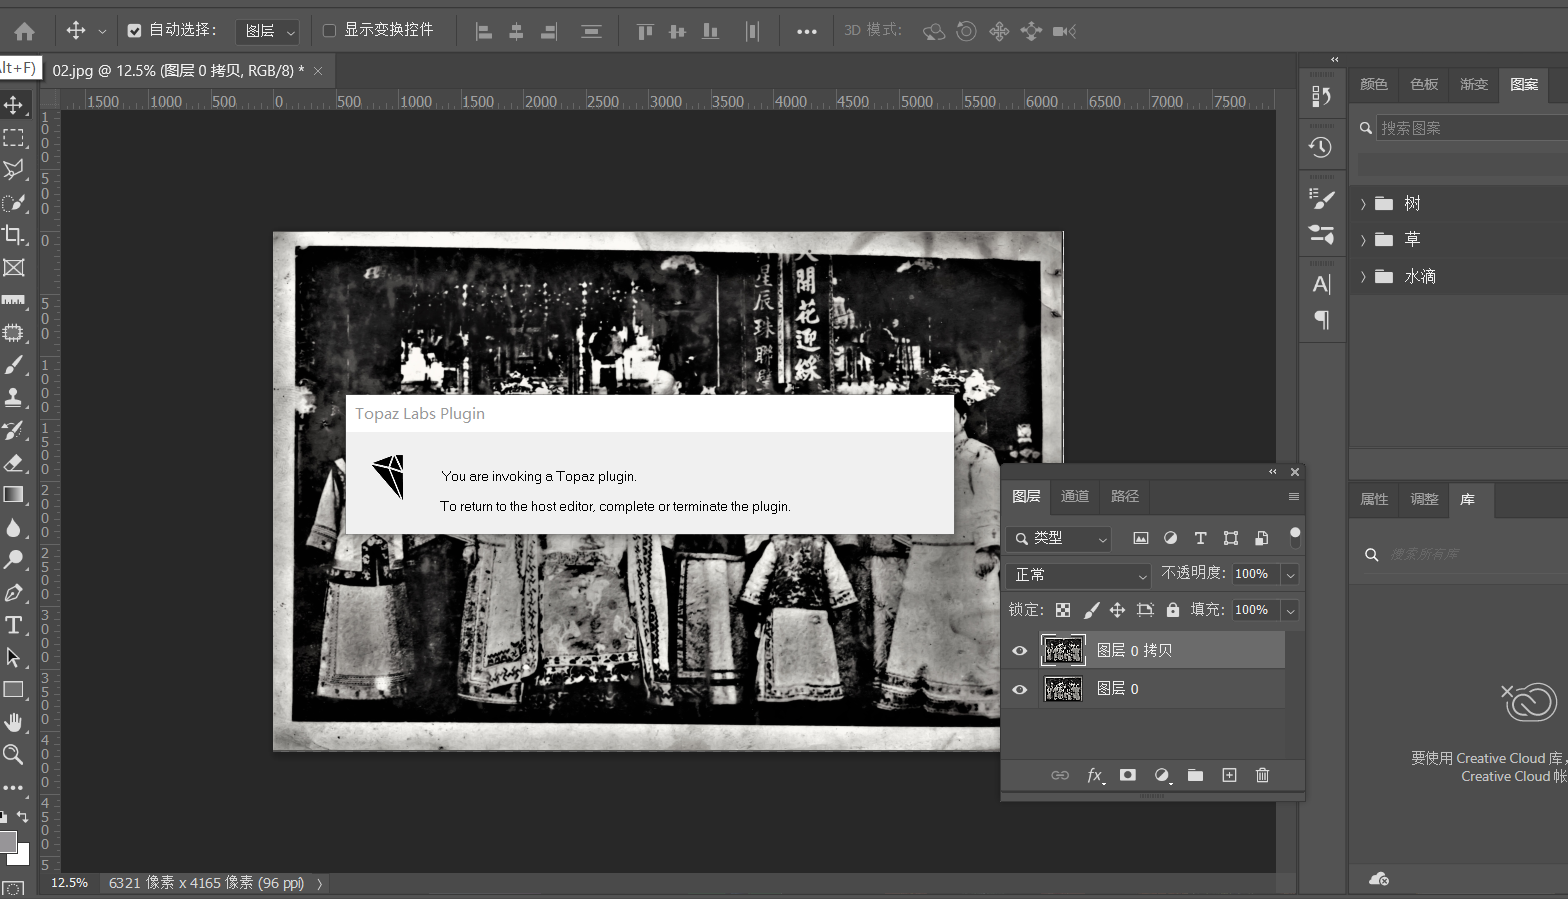1568x899 pixels.
Task: Choose the Quick Selection tool
Action: [x=14, y=203]
